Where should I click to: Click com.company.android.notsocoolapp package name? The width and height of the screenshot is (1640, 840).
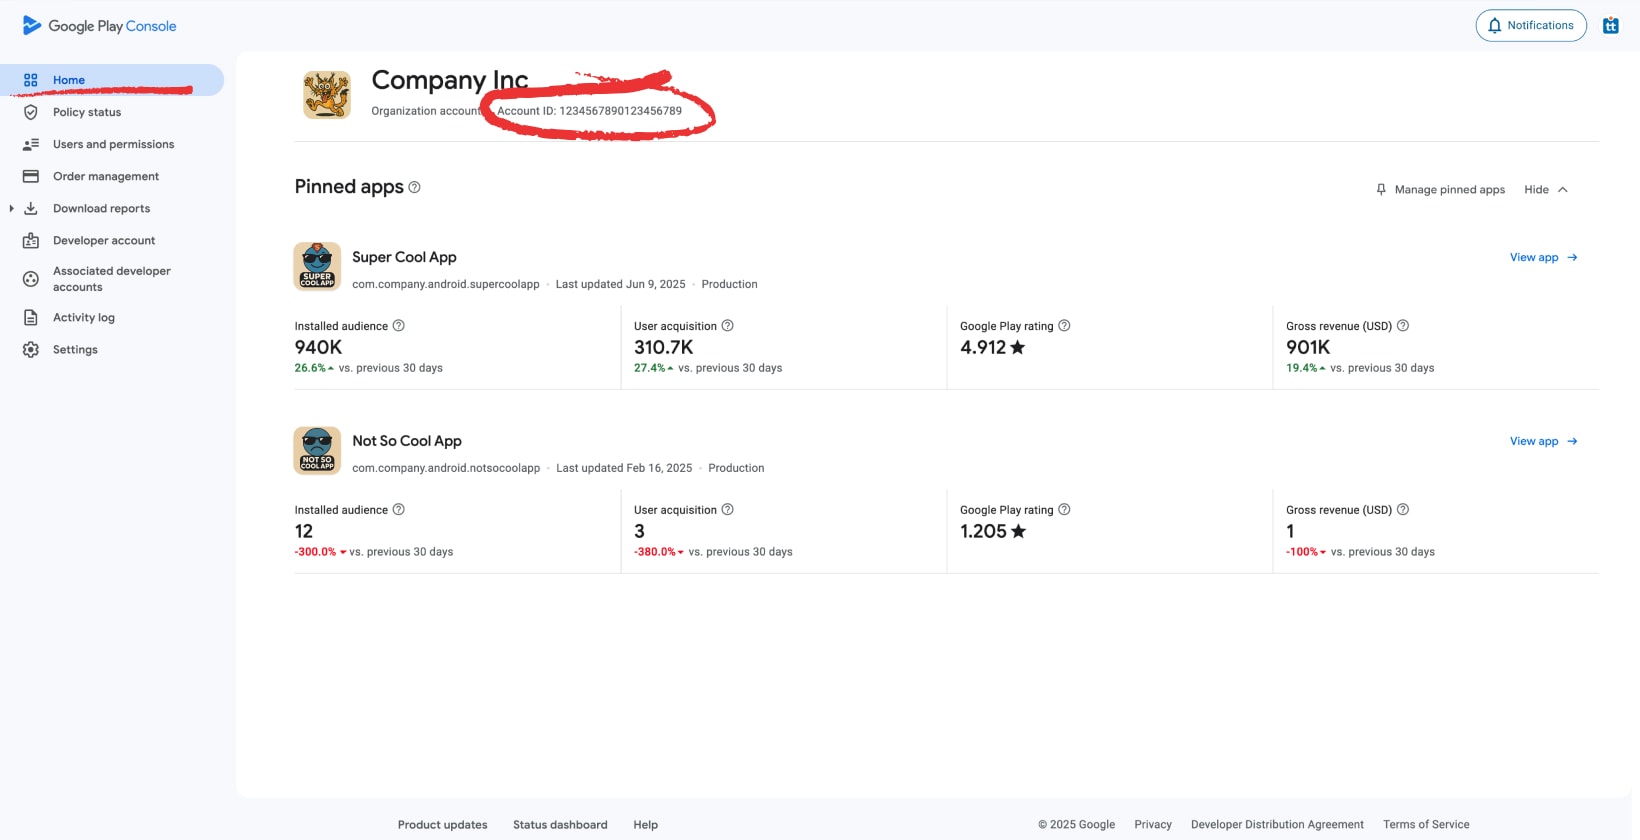coord(446,468)
